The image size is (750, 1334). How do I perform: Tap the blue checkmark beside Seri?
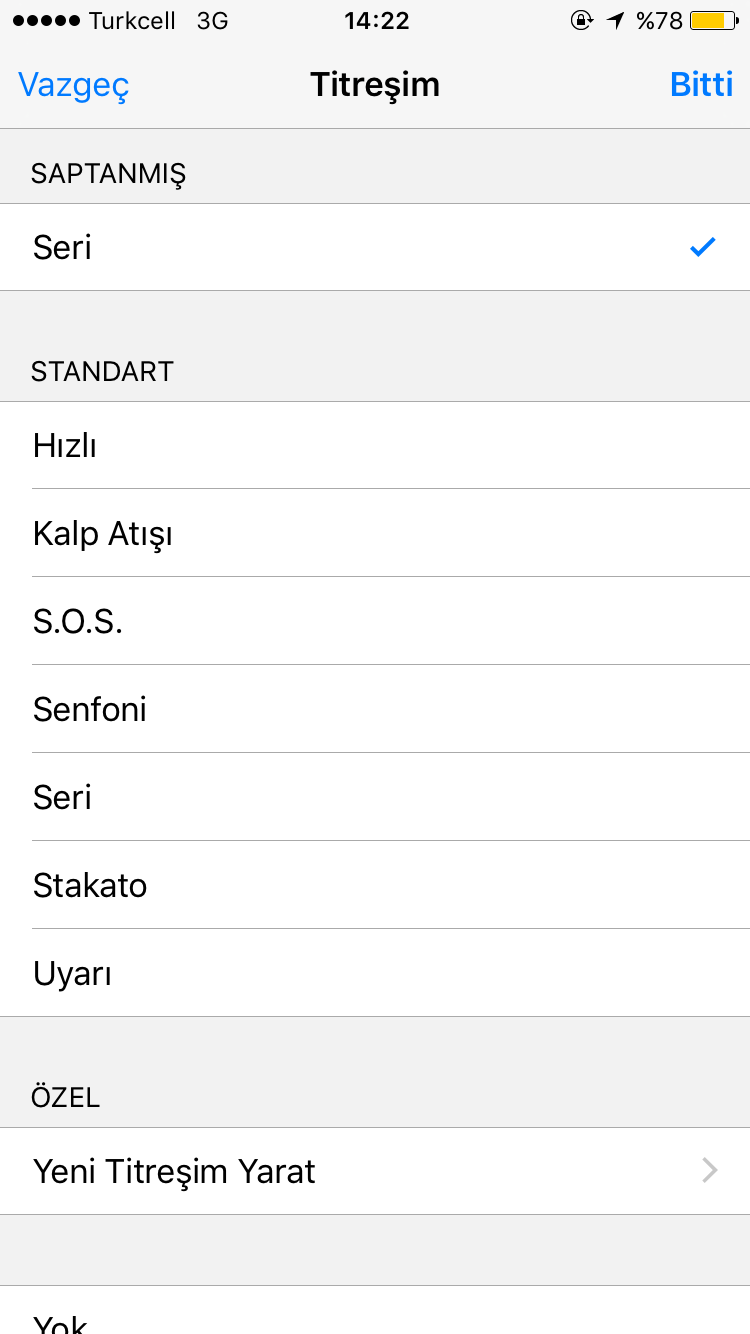(703, 247)
